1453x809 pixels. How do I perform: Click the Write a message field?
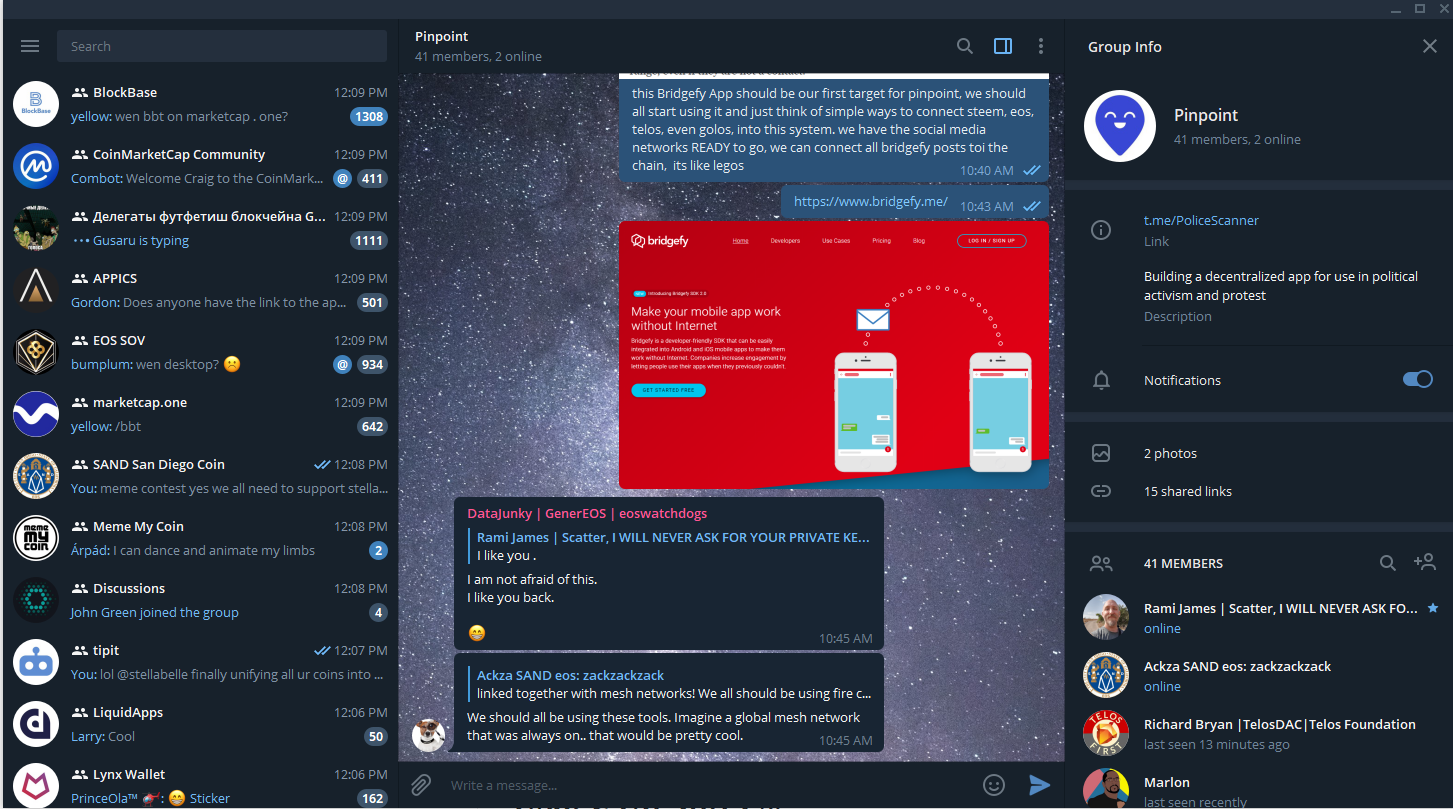tap(710, 785)
